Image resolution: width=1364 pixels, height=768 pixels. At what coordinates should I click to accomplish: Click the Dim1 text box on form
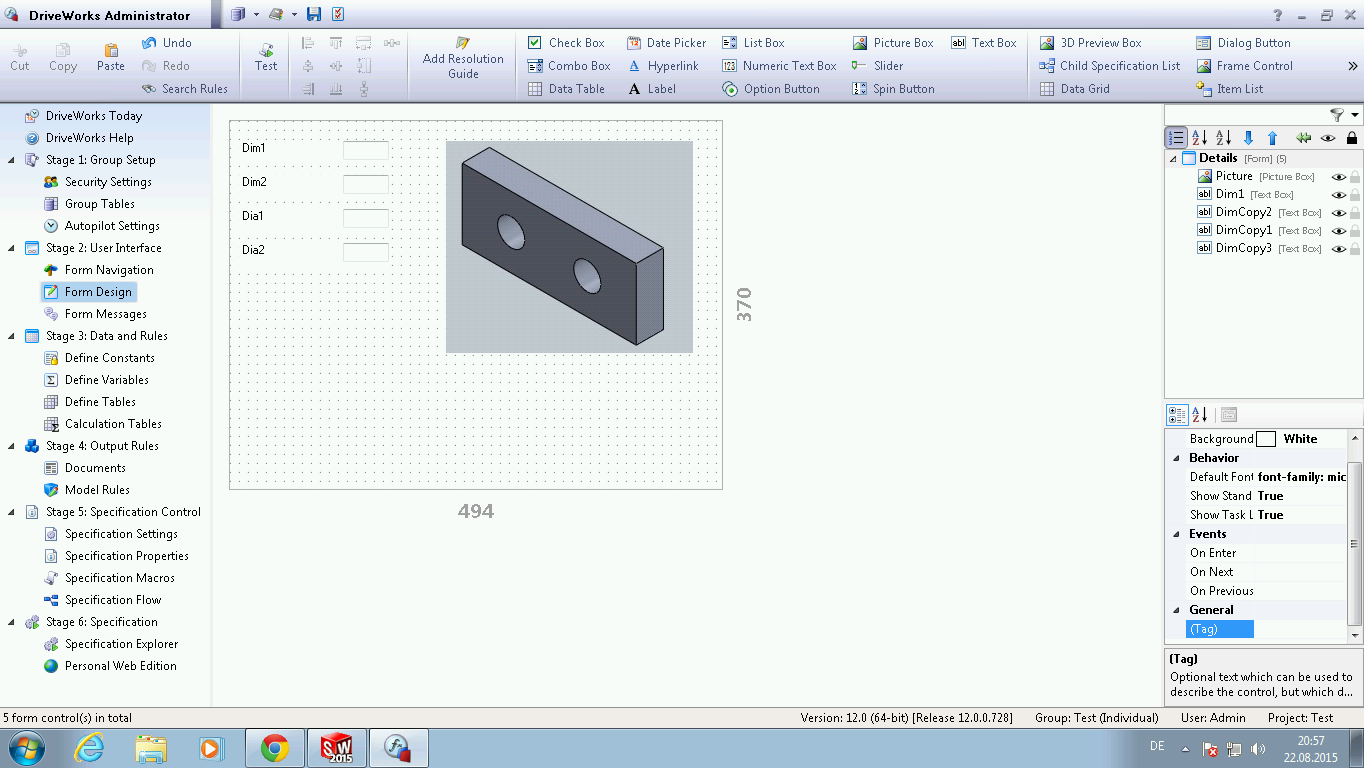point(366,150)
